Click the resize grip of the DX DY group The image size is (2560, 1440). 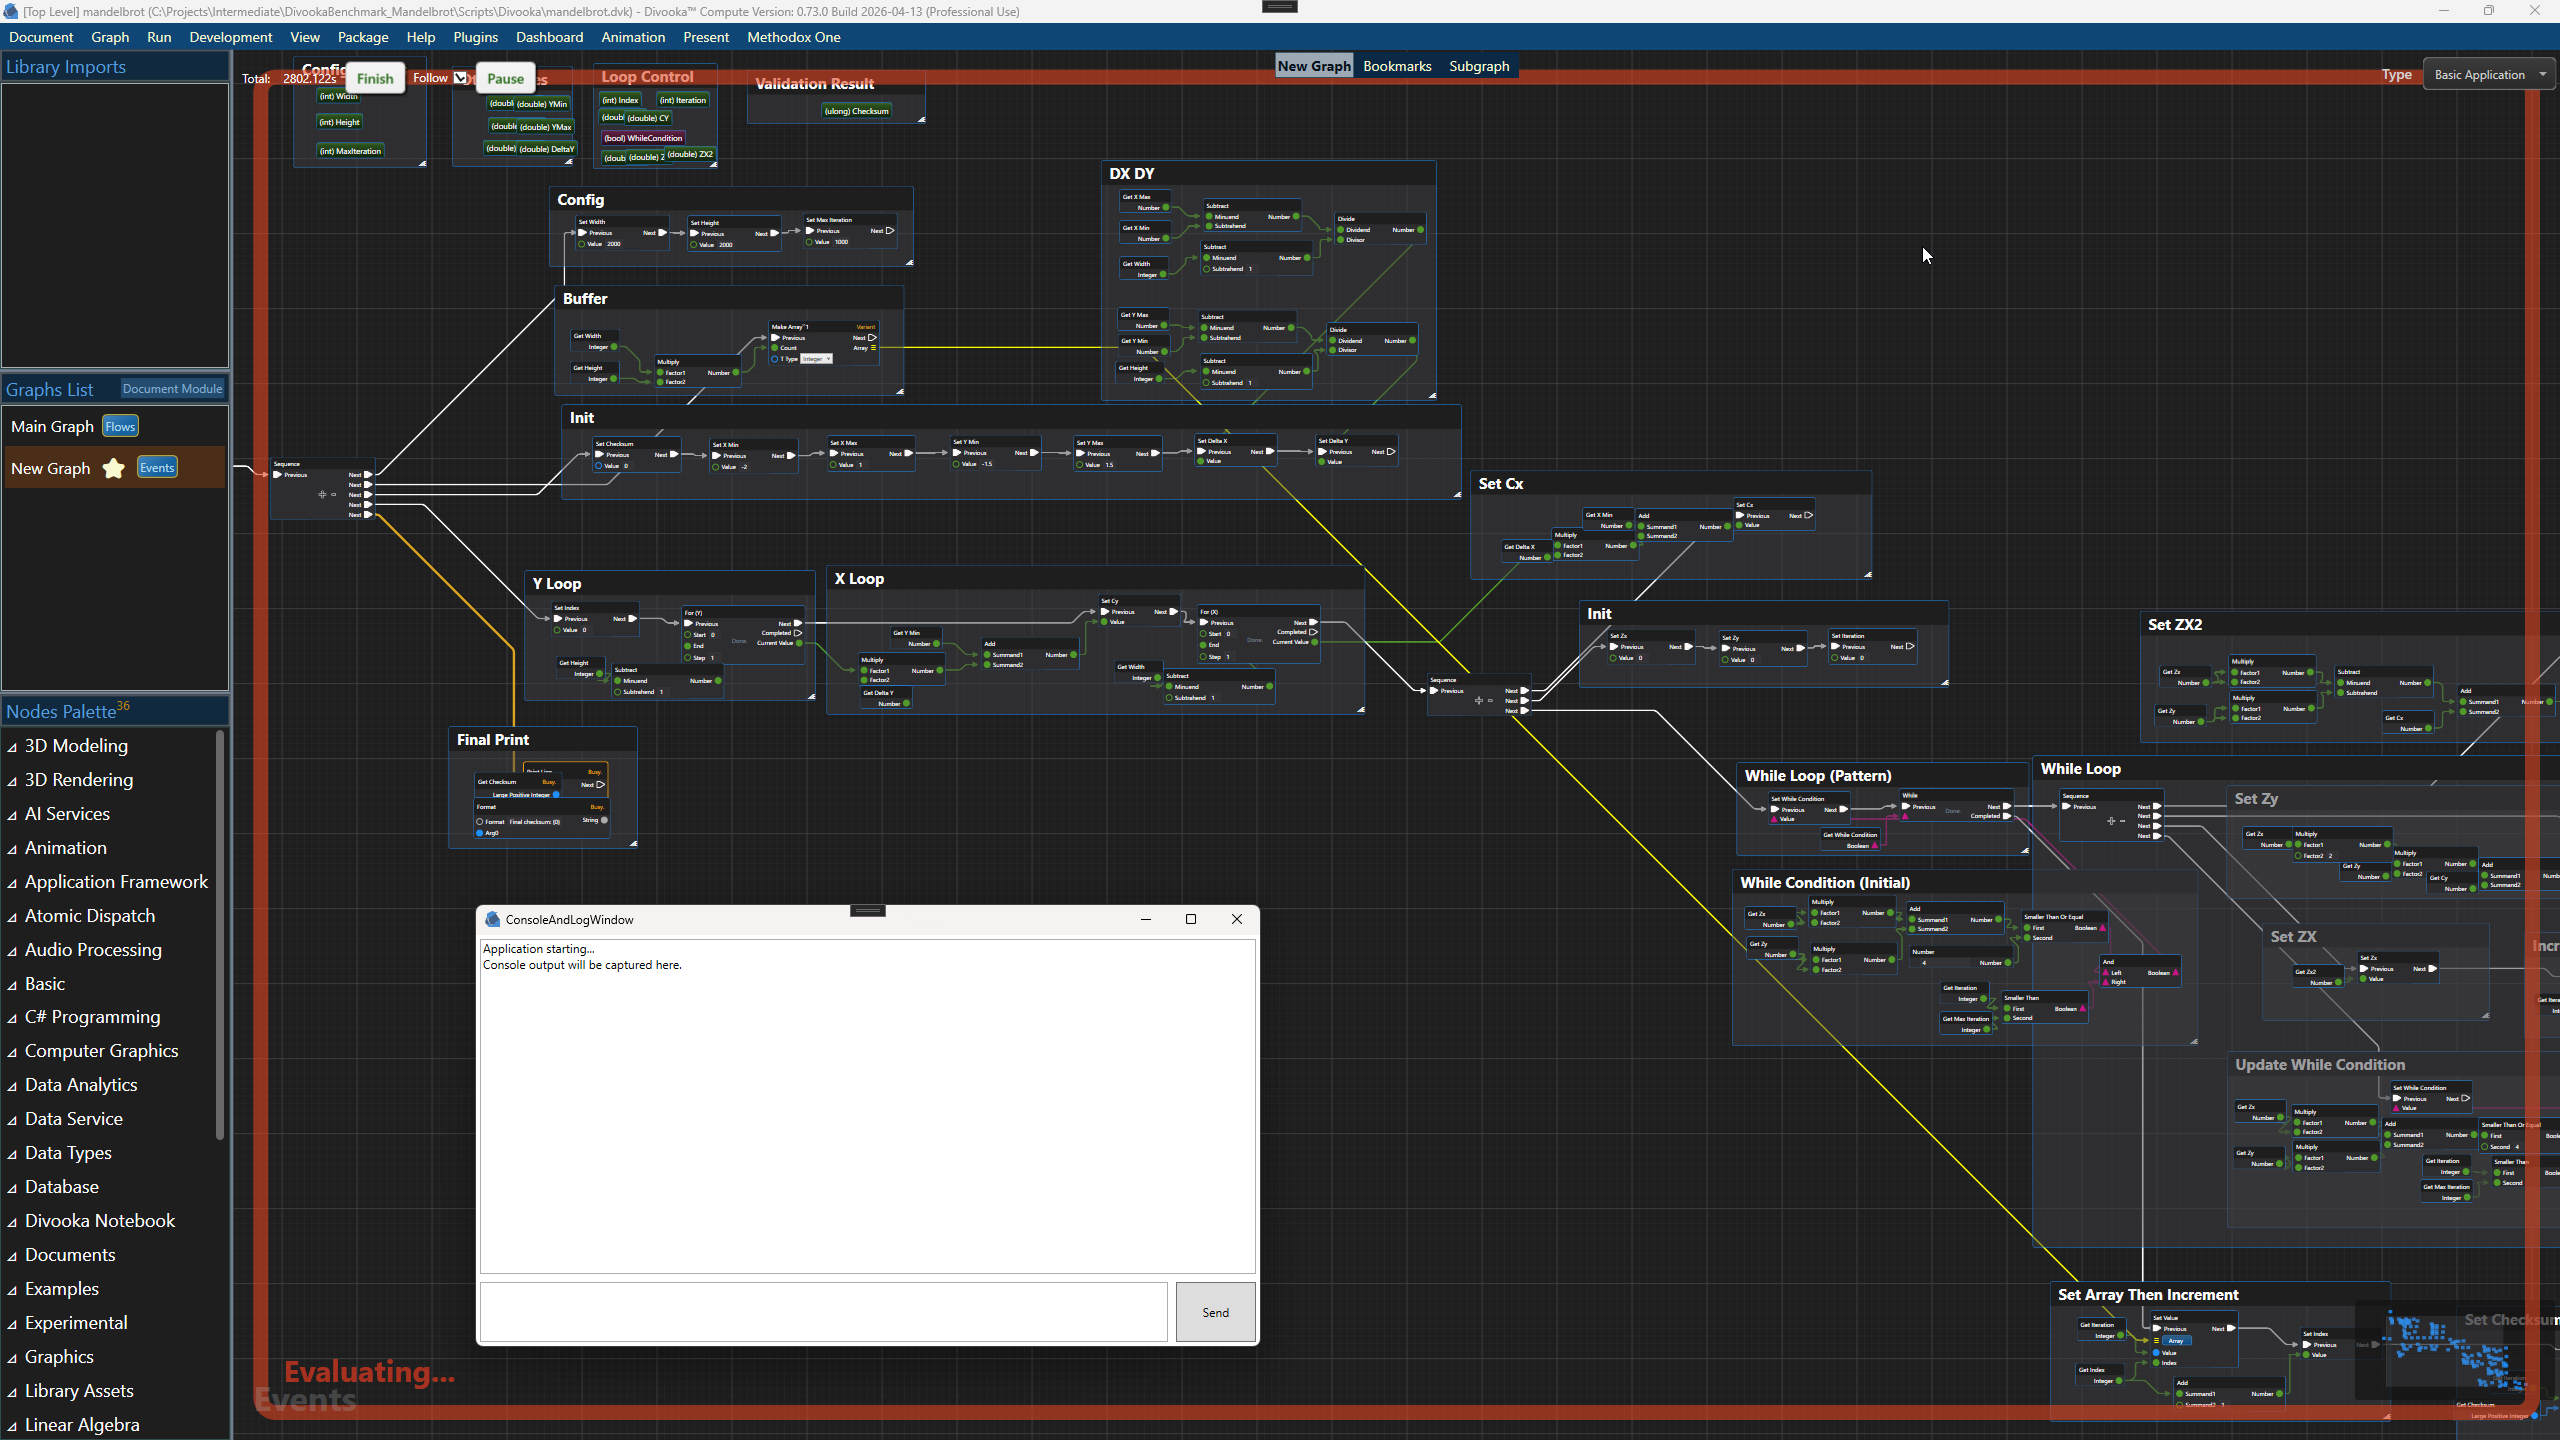click(1432, 395)
